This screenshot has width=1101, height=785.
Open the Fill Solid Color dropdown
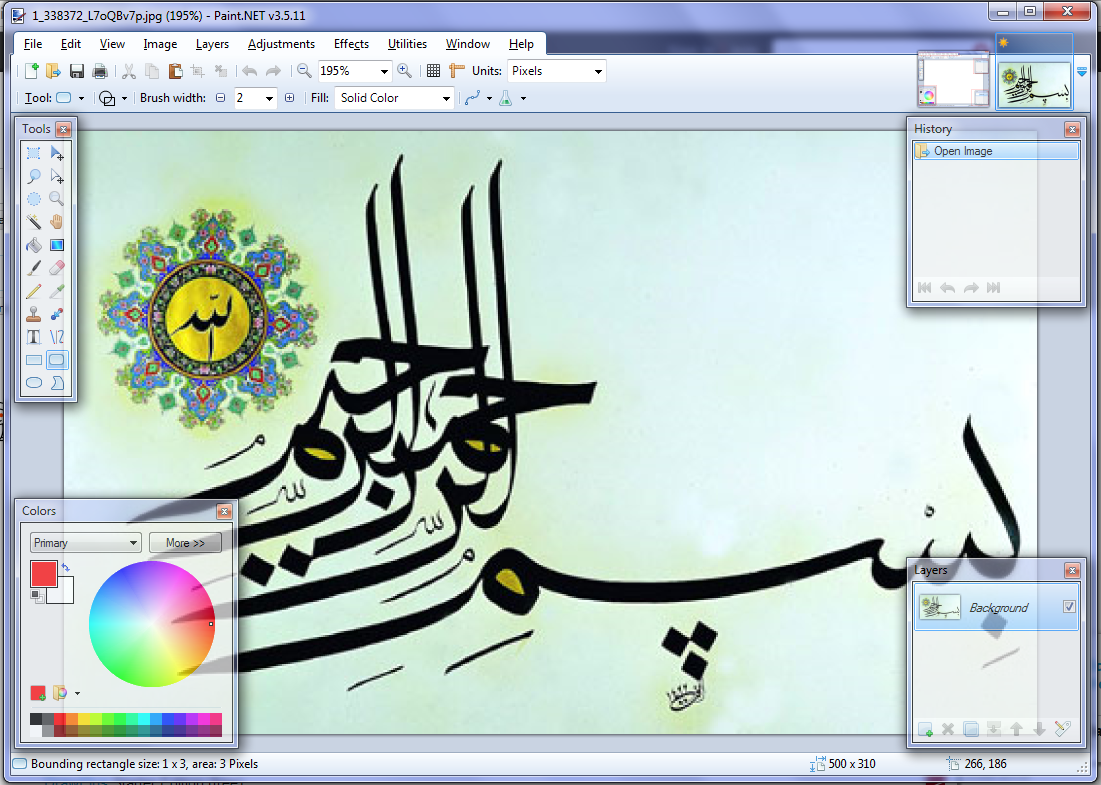(x=447, y=98)
